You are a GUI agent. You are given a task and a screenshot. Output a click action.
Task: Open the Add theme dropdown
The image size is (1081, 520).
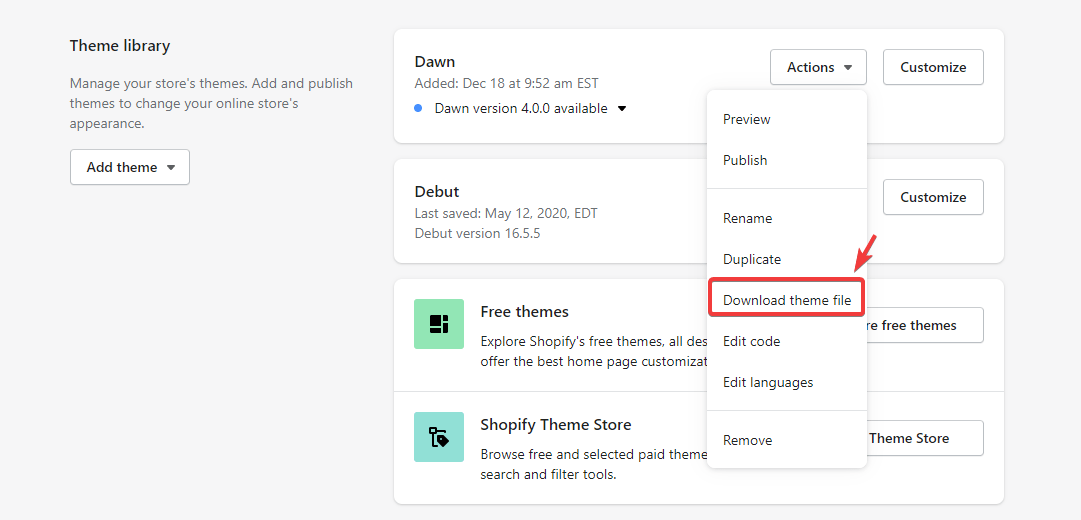(130, 167)
